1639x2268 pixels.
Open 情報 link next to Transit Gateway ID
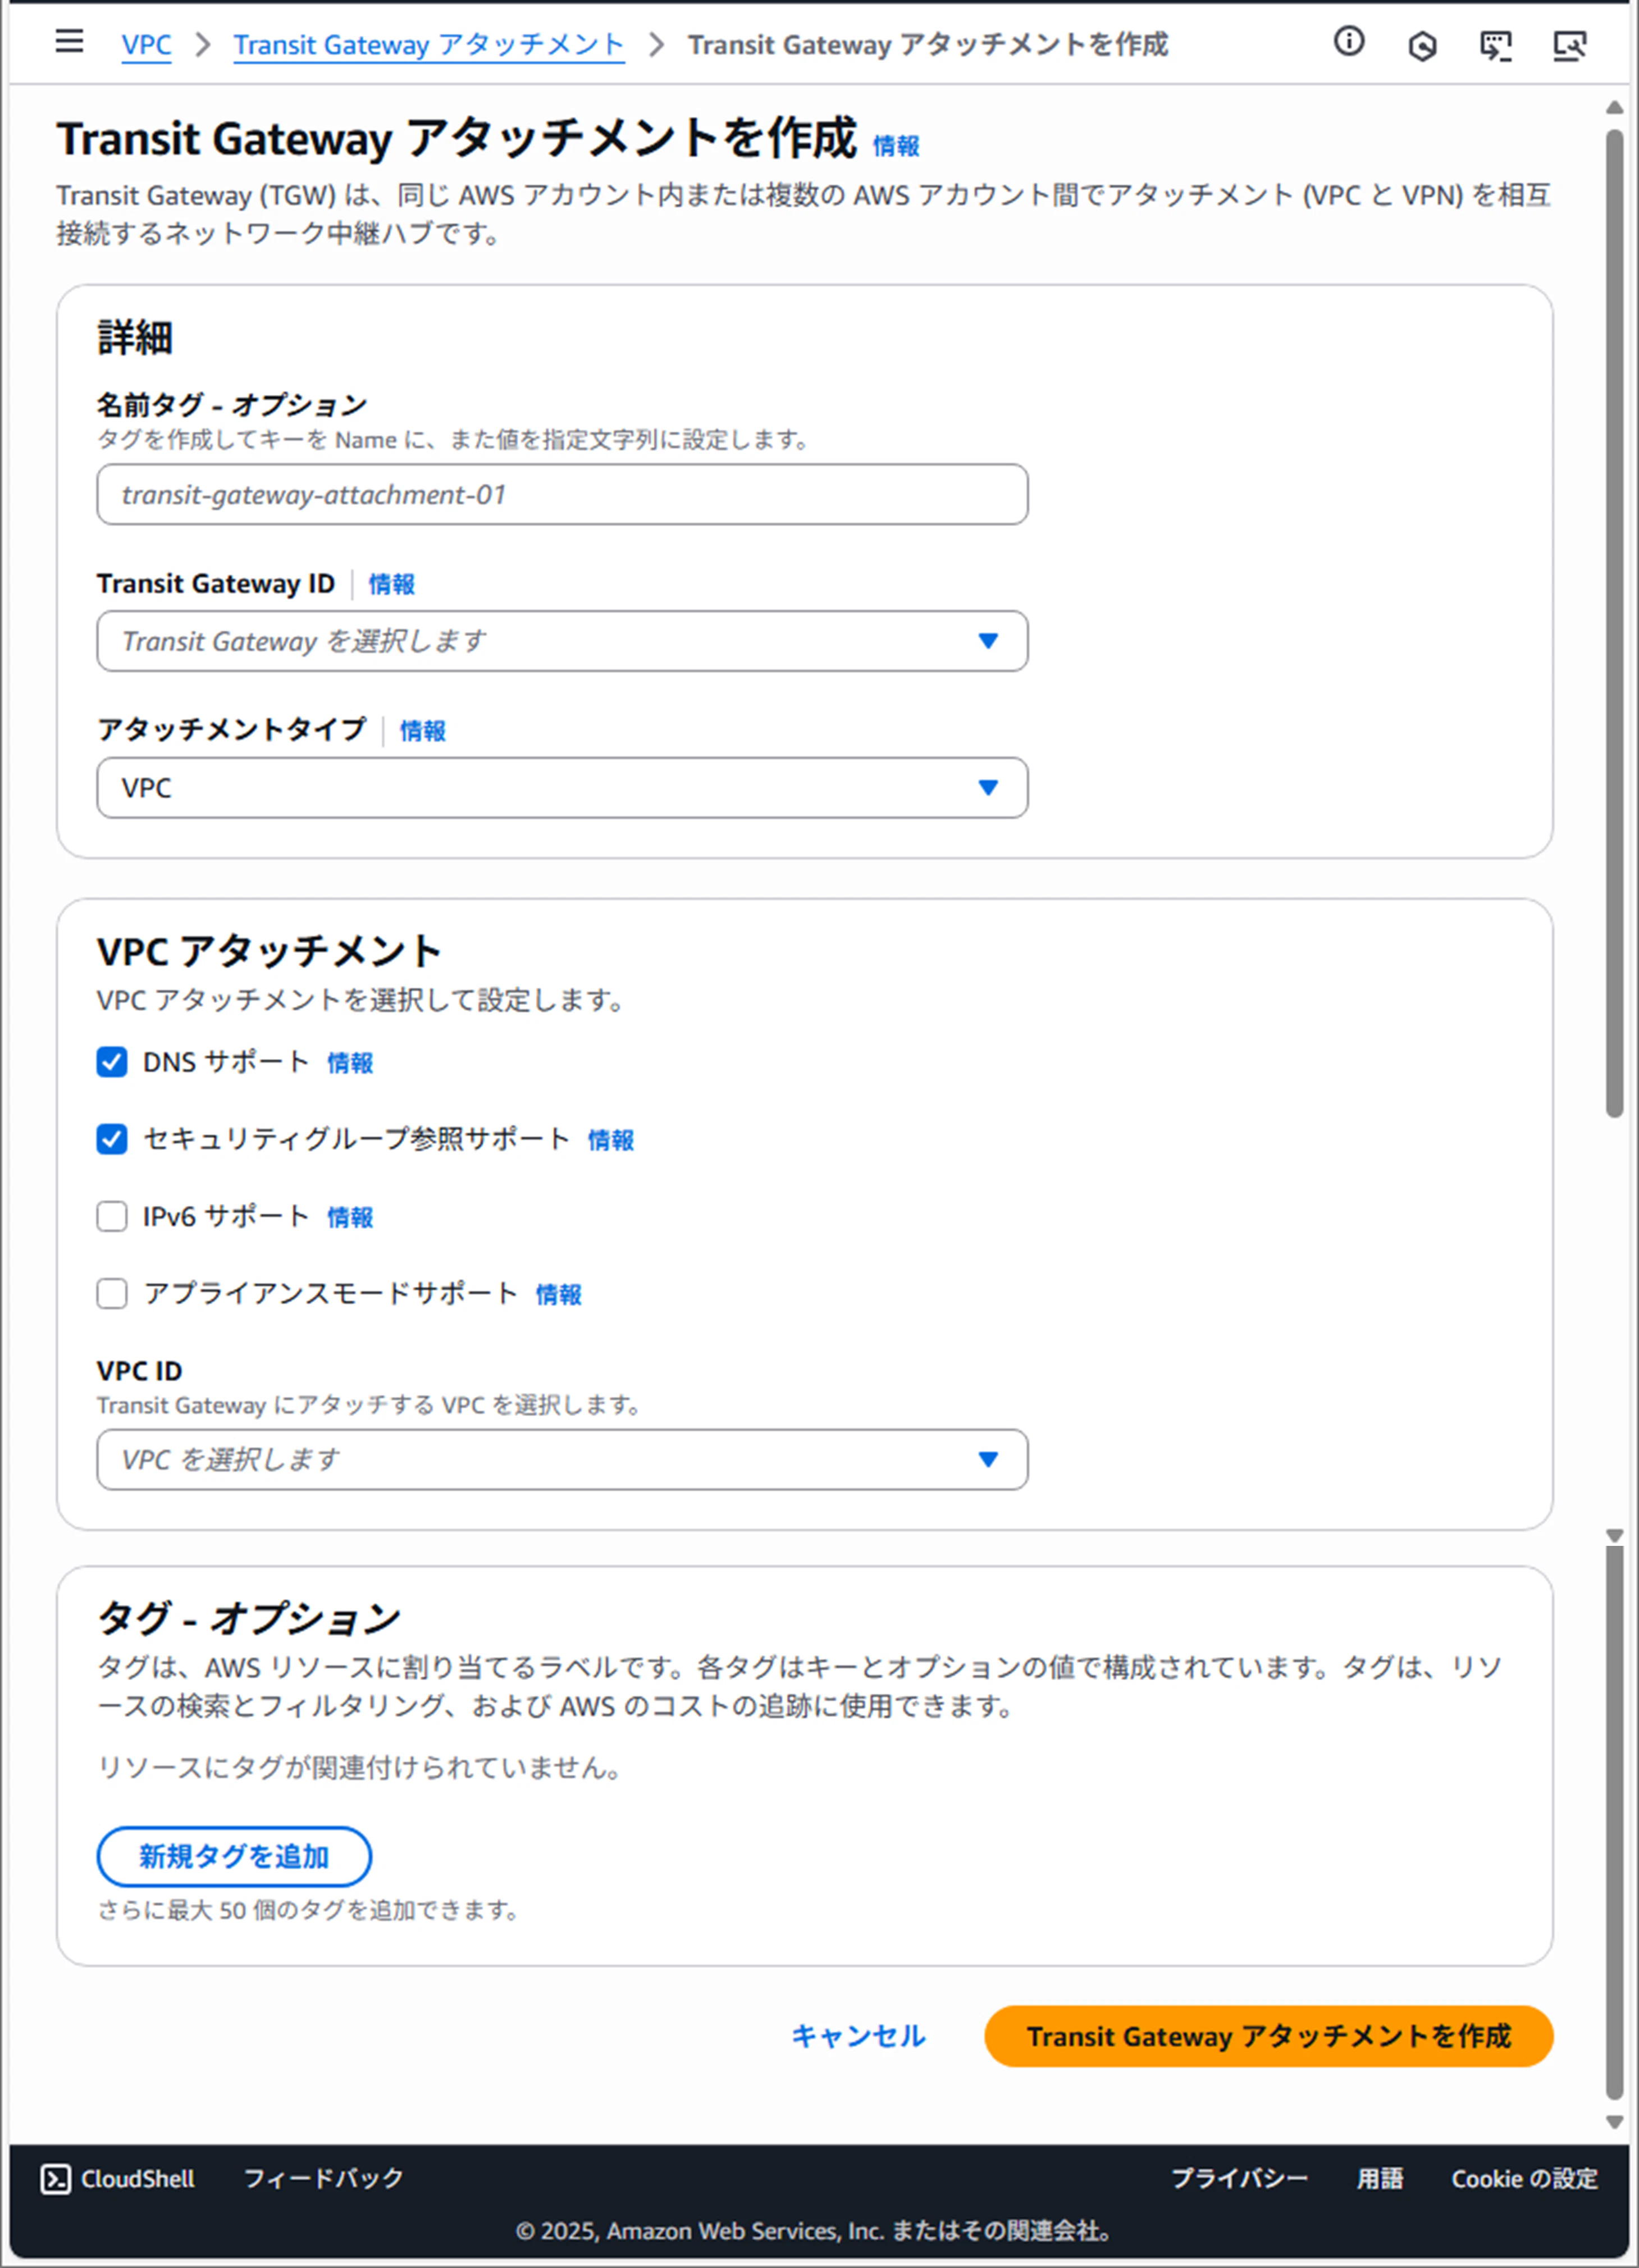(392, 584)
